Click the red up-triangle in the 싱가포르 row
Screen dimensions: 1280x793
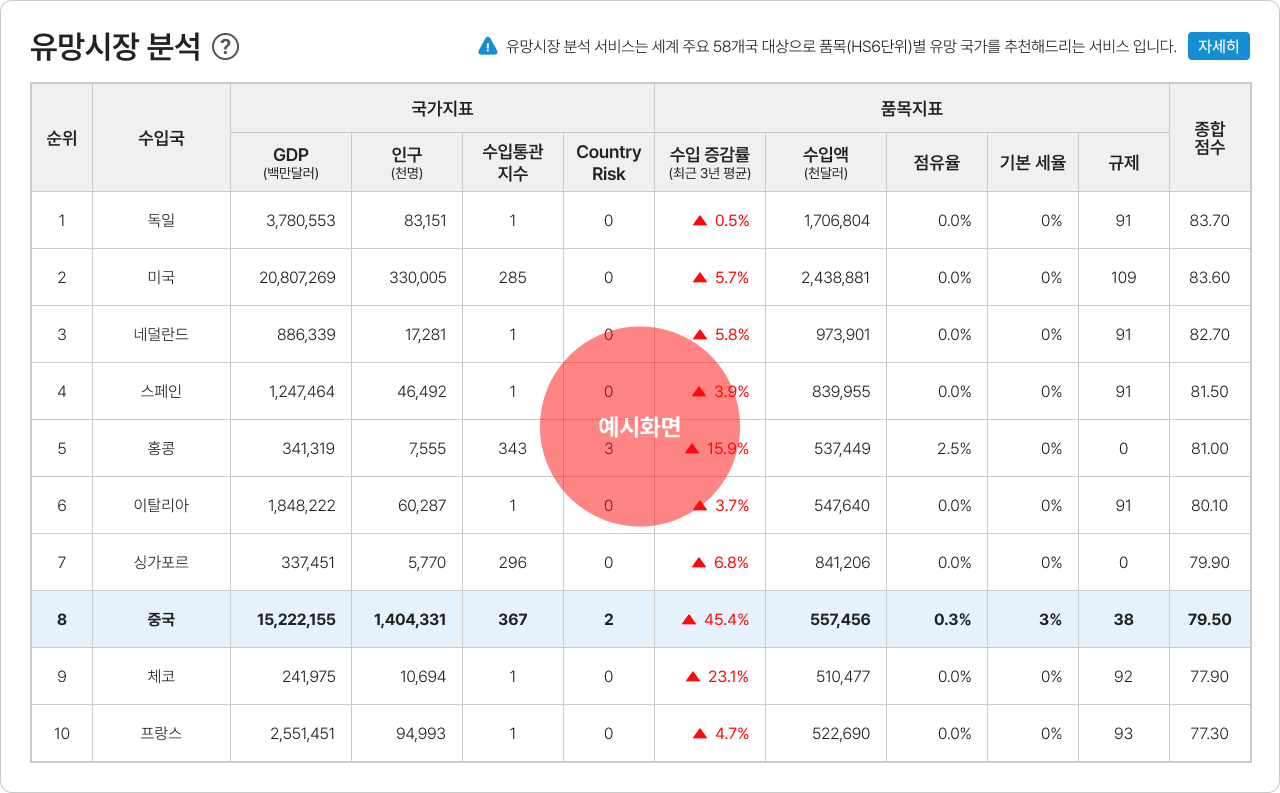[x=700, y=562]
